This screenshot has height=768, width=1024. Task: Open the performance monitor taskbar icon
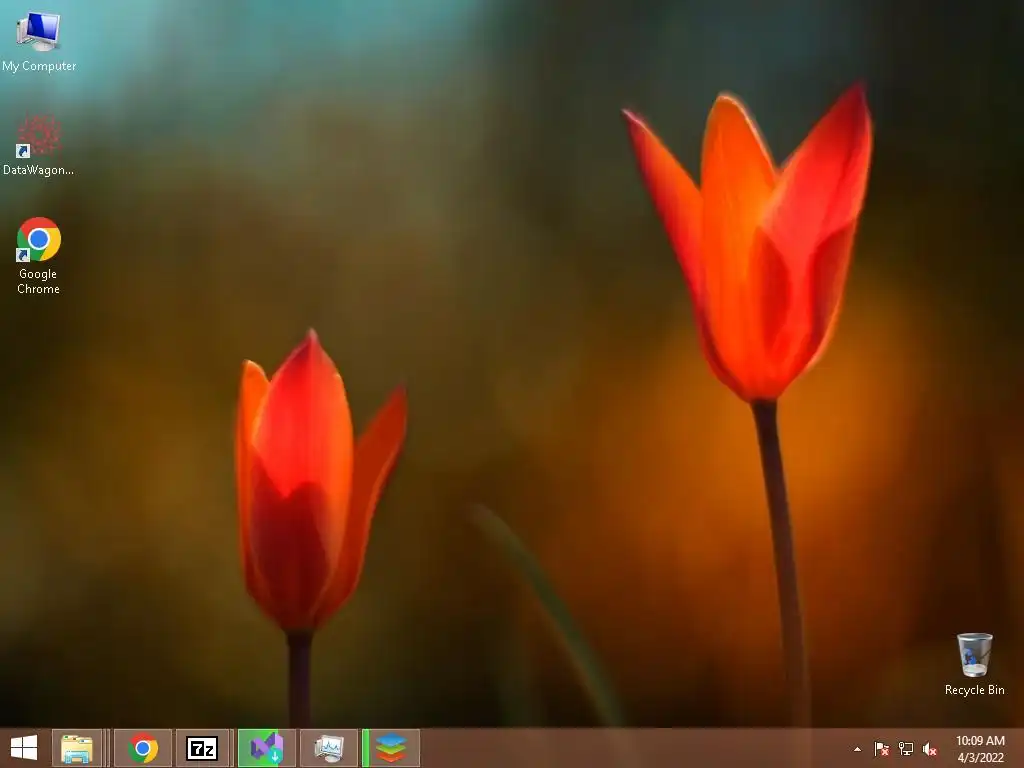click(x=328, y=748)
